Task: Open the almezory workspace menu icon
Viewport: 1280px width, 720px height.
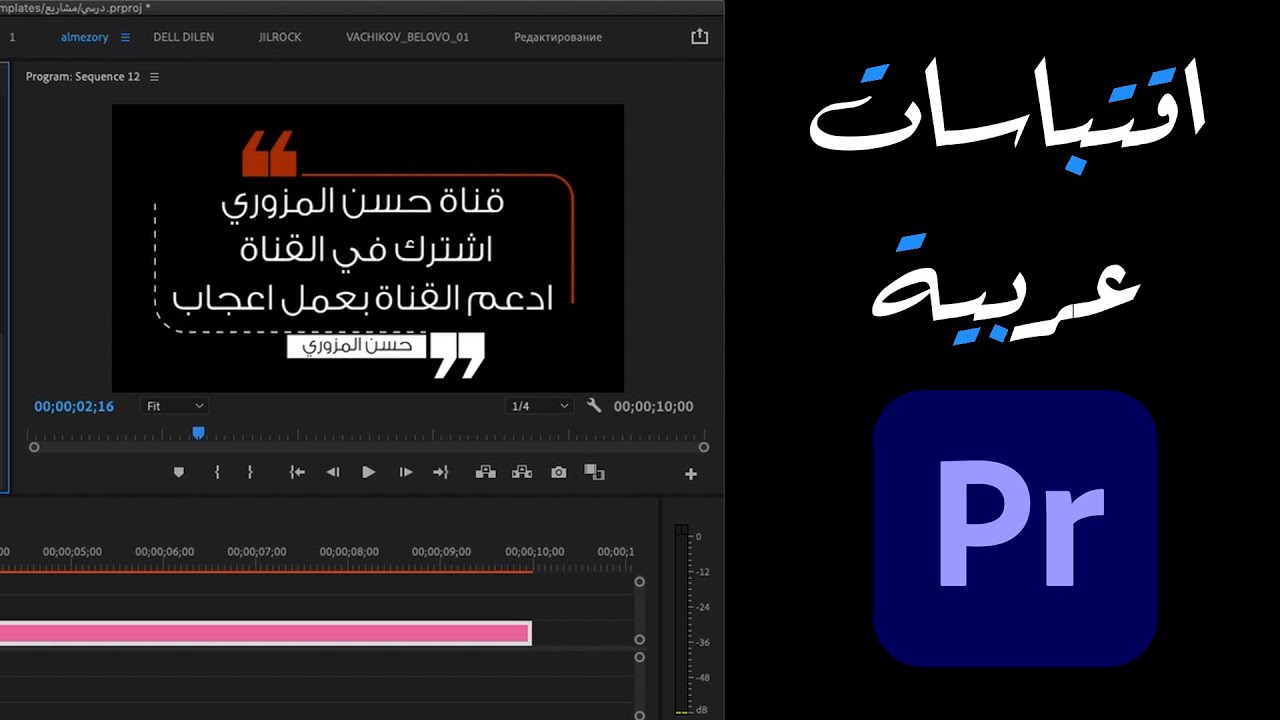Action: (x=125, y=37)
